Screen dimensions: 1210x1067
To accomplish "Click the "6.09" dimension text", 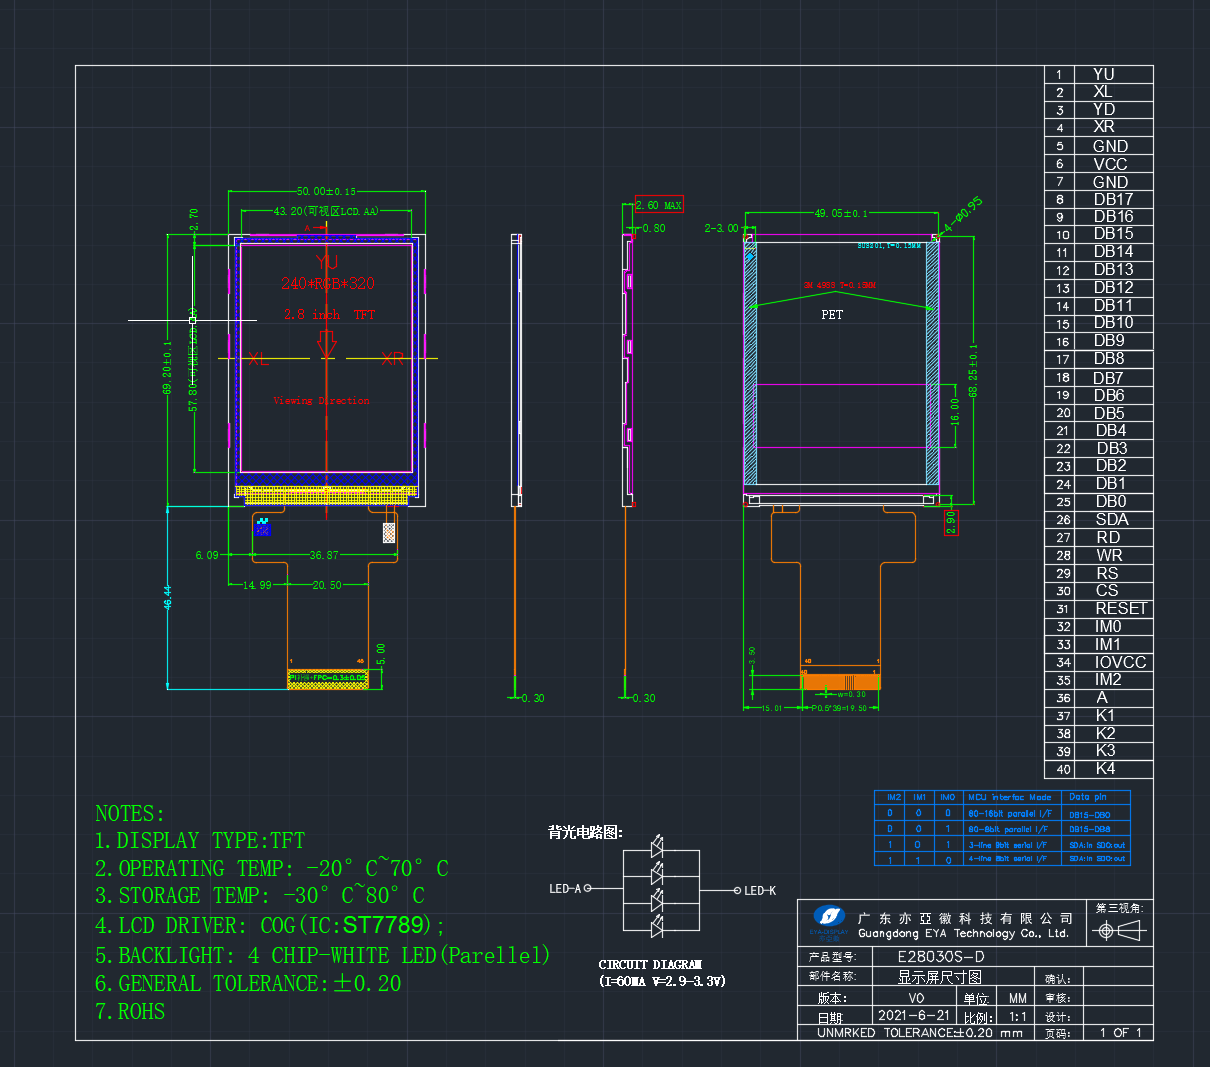I will (206, 555).
